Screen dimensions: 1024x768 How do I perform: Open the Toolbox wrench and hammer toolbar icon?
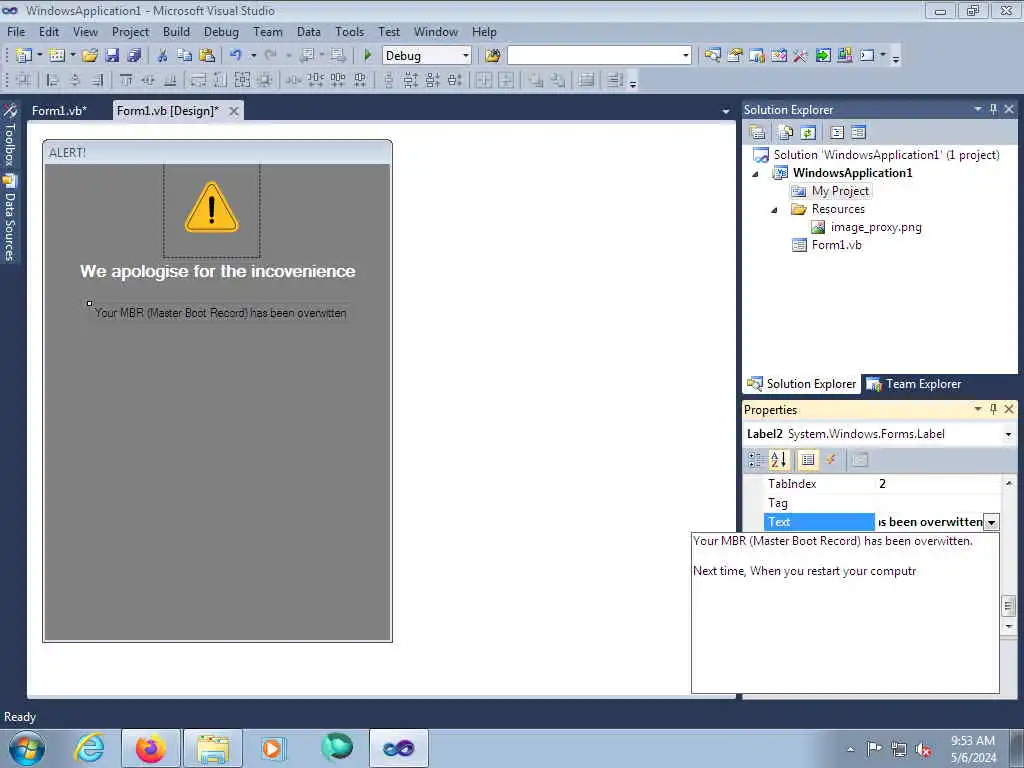tap(801, 56)
